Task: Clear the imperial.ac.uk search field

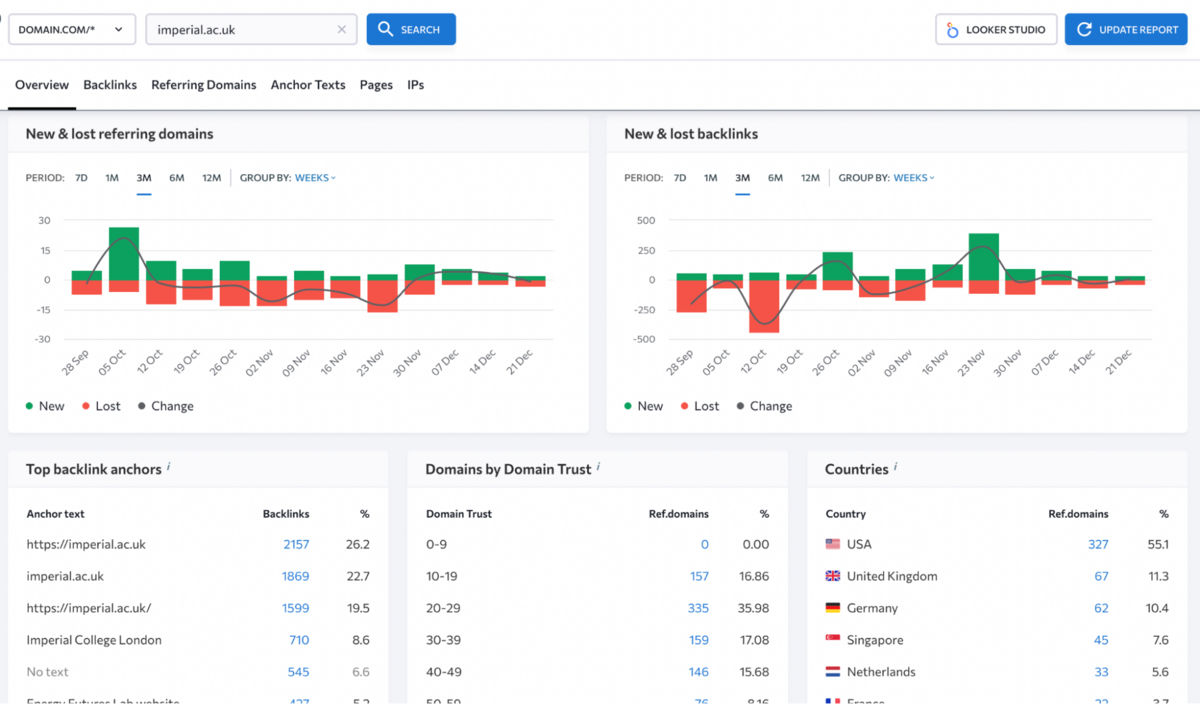Action: coord(341,30)
